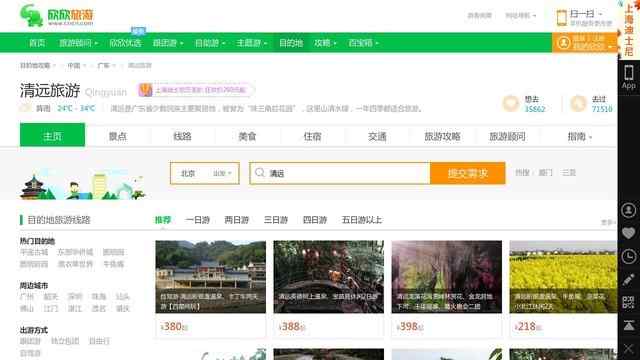Open the App phone icon in sidebar
This screenshot has width=640, height=360.
click(x=629, y=77)
